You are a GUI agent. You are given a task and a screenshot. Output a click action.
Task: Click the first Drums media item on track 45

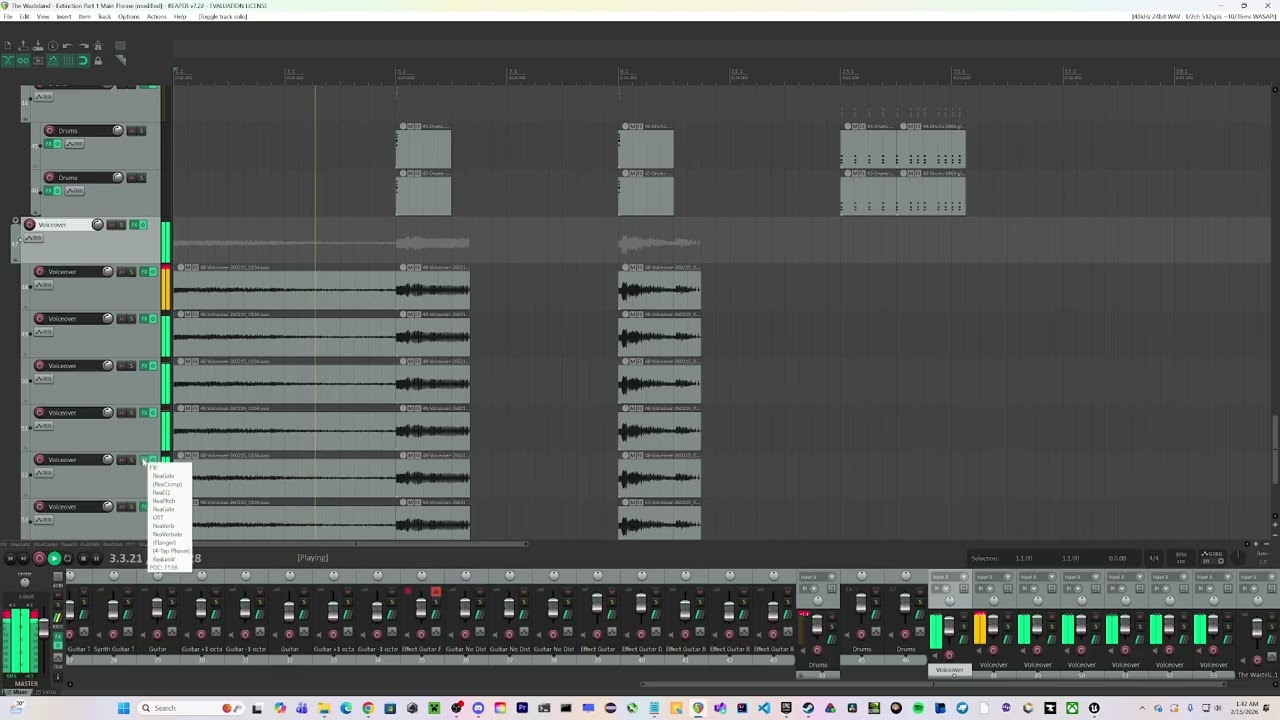coord(423,148)
